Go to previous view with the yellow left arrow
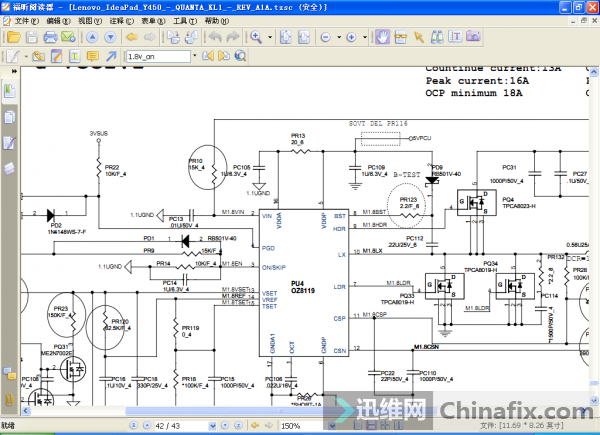The height and width of the screenshot is (435, 600). click(x=132, y=37)
